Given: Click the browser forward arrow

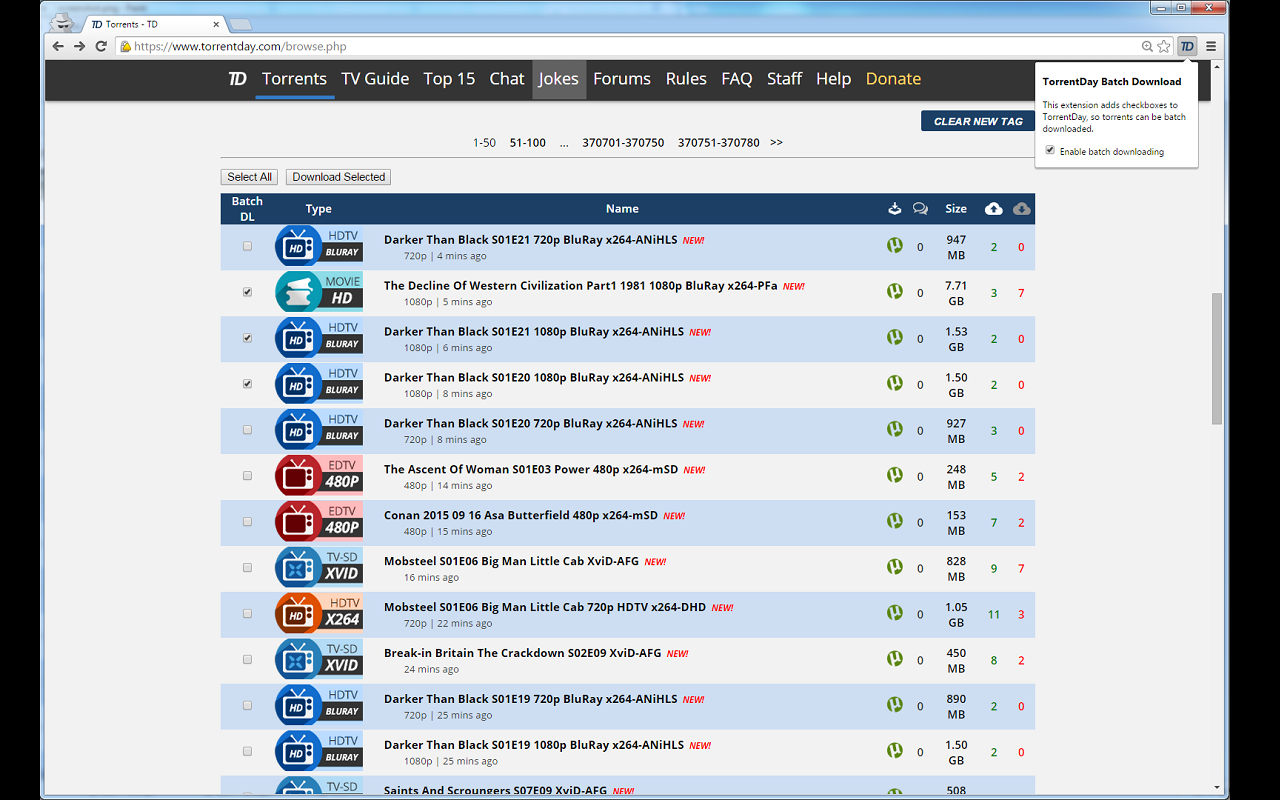Looking at the screenshot, I should click(80, 46).
